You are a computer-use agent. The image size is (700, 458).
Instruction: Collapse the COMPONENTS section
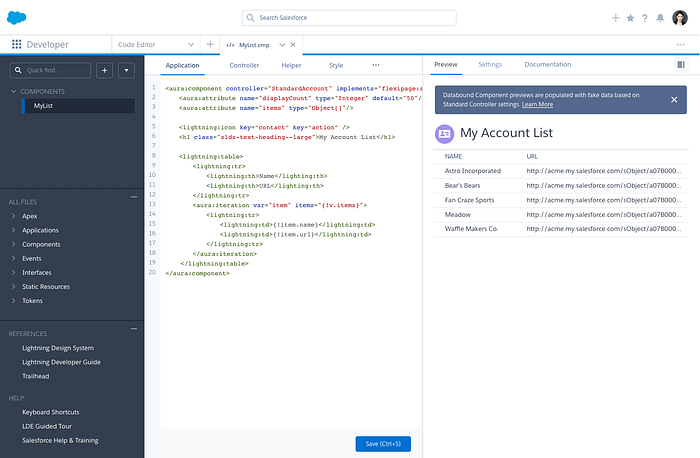(x=12, y=91)
